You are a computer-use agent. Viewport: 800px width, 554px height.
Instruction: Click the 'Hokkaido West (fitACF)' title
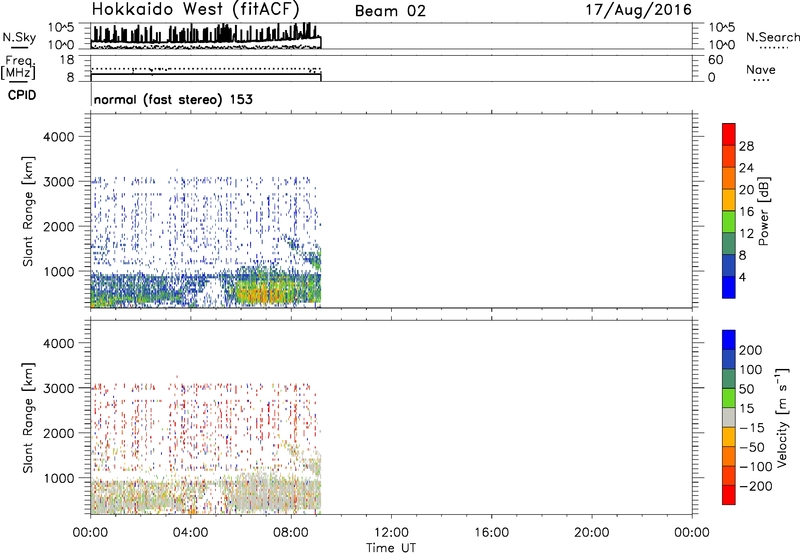pyautogui.click(x=195, y=9)
